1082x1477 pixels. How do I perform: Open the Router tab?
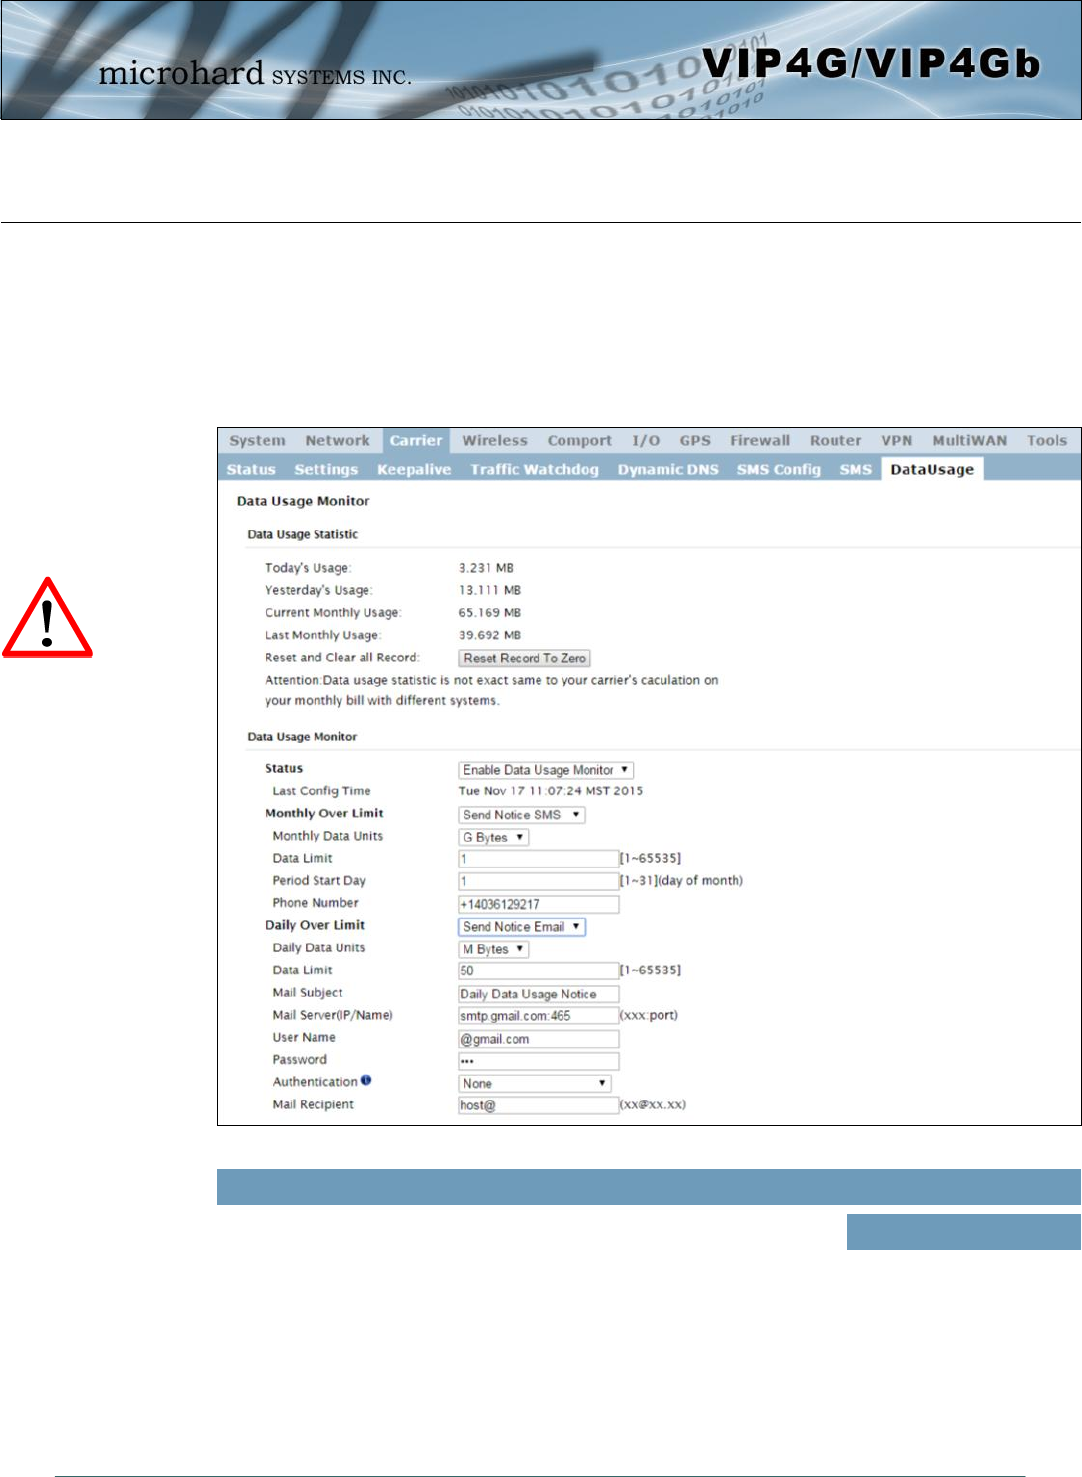tap(835, 441)
